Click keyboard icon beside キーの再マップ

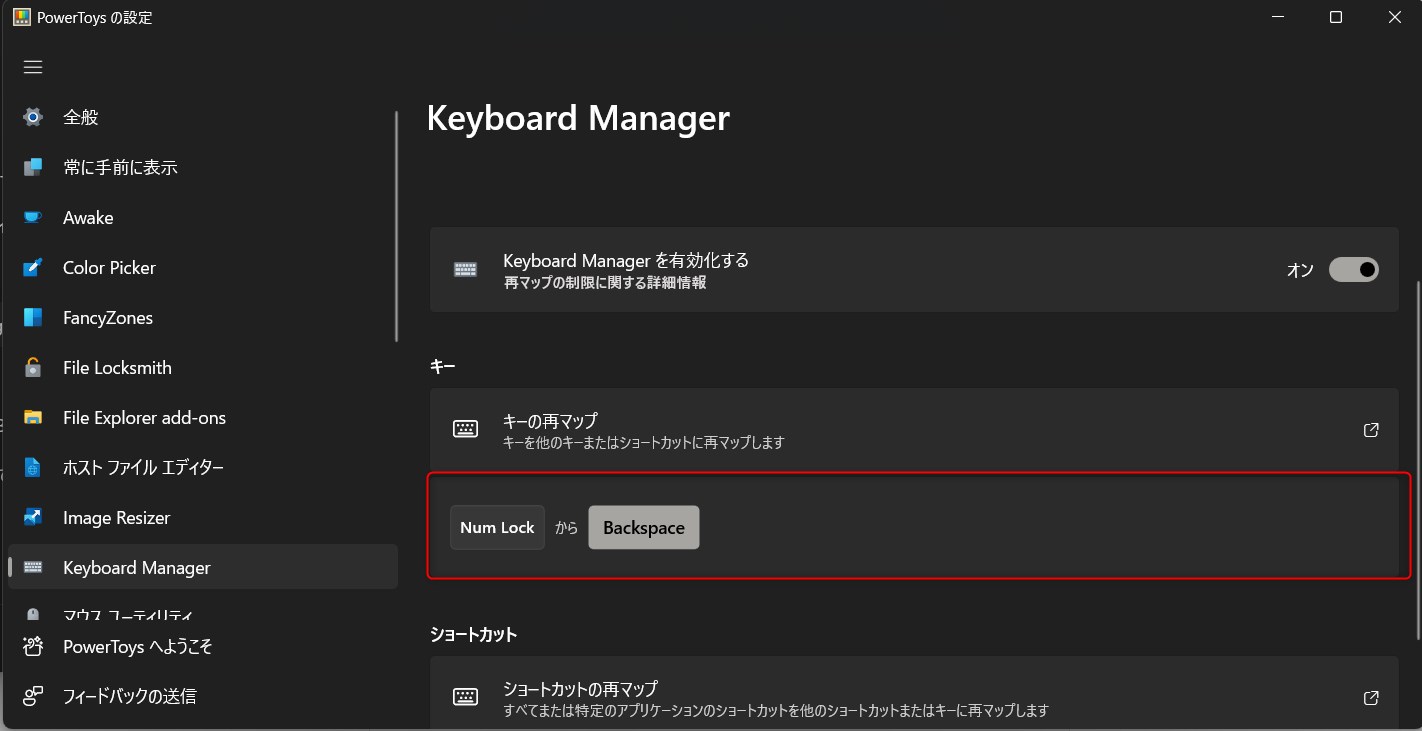465,429
